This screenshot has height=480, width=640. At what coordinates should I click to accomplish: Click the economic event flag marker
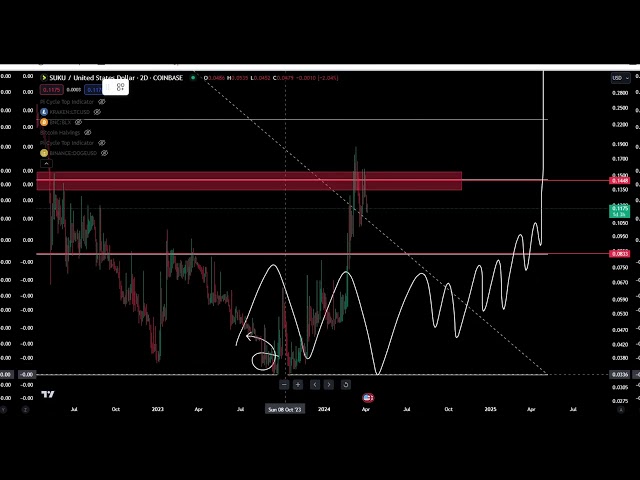click(x=368, y=397)
